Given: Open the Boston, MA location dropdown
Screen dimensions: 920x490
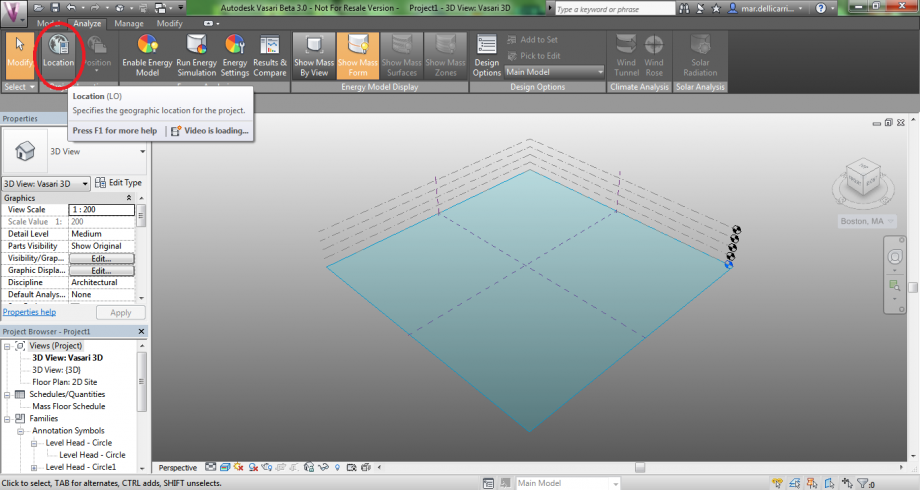Looking at the screenshot, I should pyautogui.click(x=867, y=221).
